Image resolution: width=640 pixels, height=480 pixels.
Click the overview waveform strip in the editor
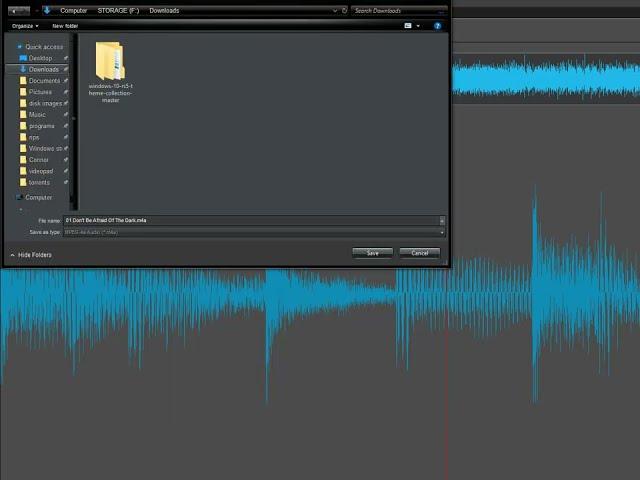546,78
